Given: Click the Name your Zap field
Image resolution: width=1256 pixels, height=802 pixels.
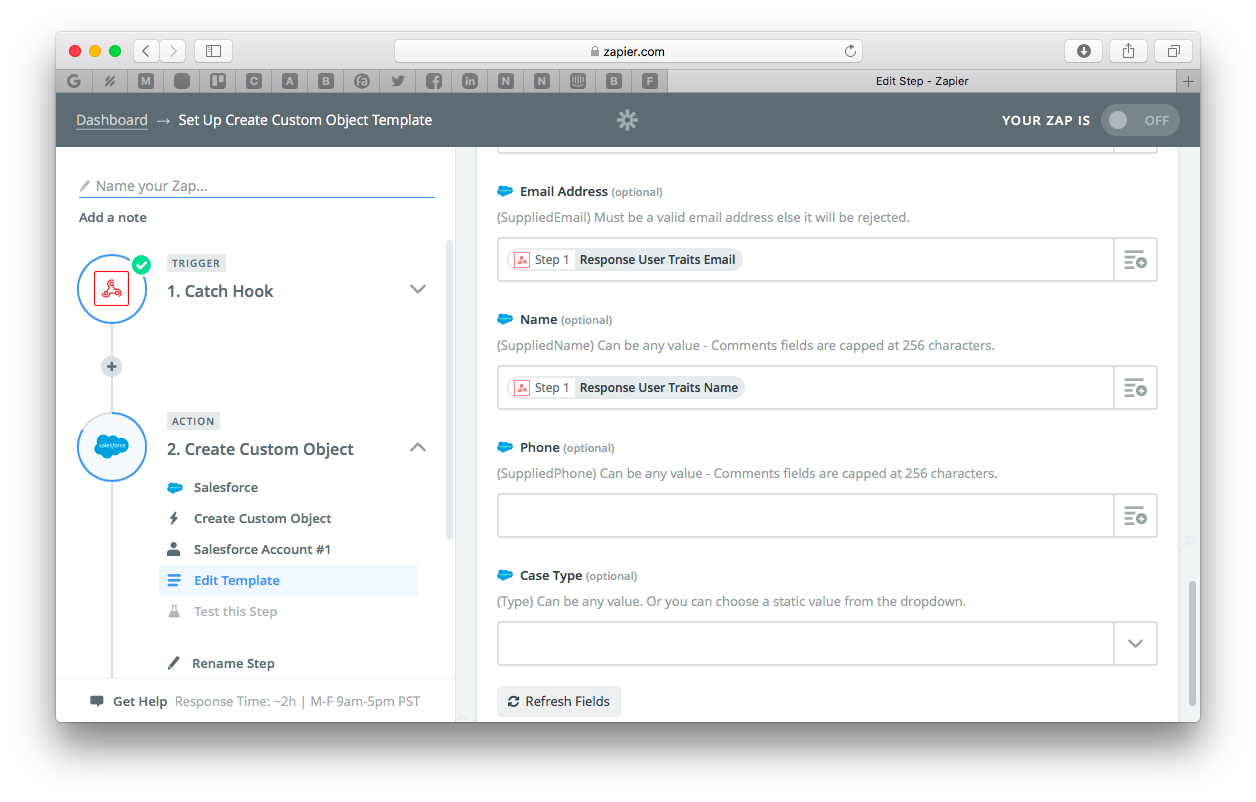Looking at the screenshot, I should point(257,186).
